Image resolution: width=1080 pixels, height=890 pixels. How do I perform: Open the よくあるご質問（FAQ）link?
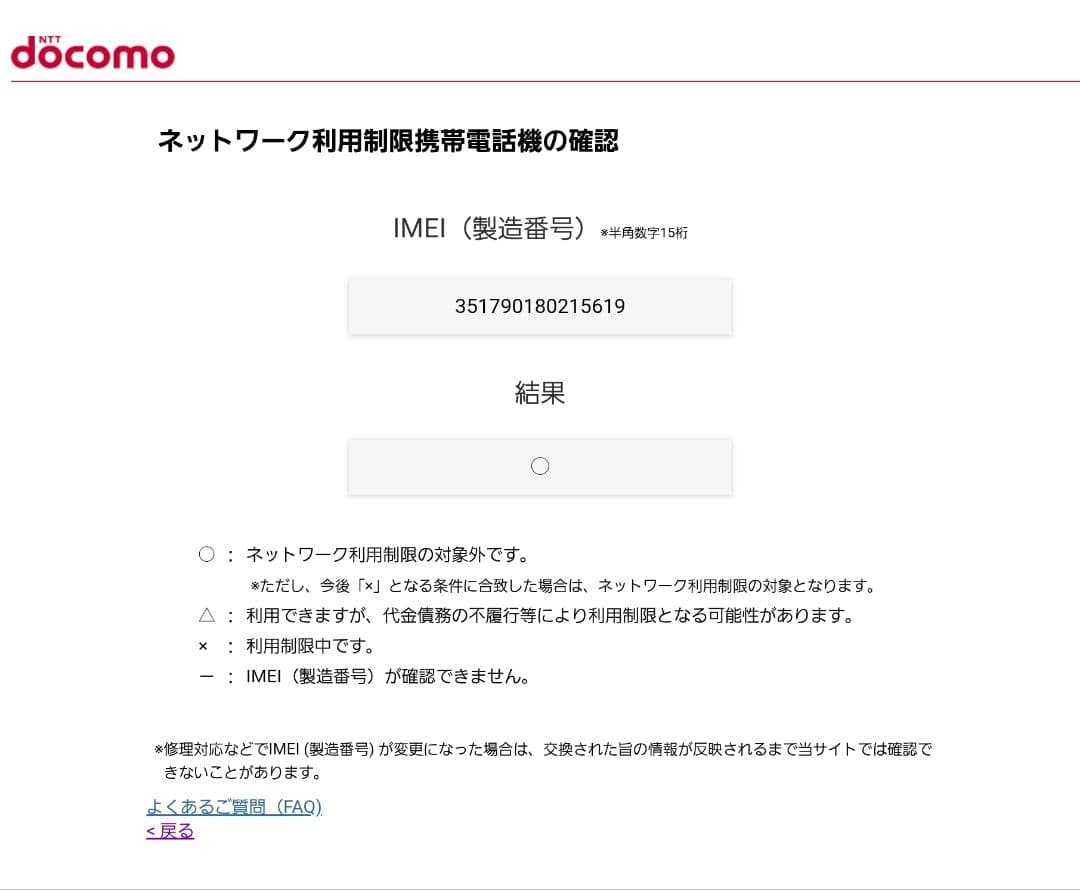pos(236,806)
